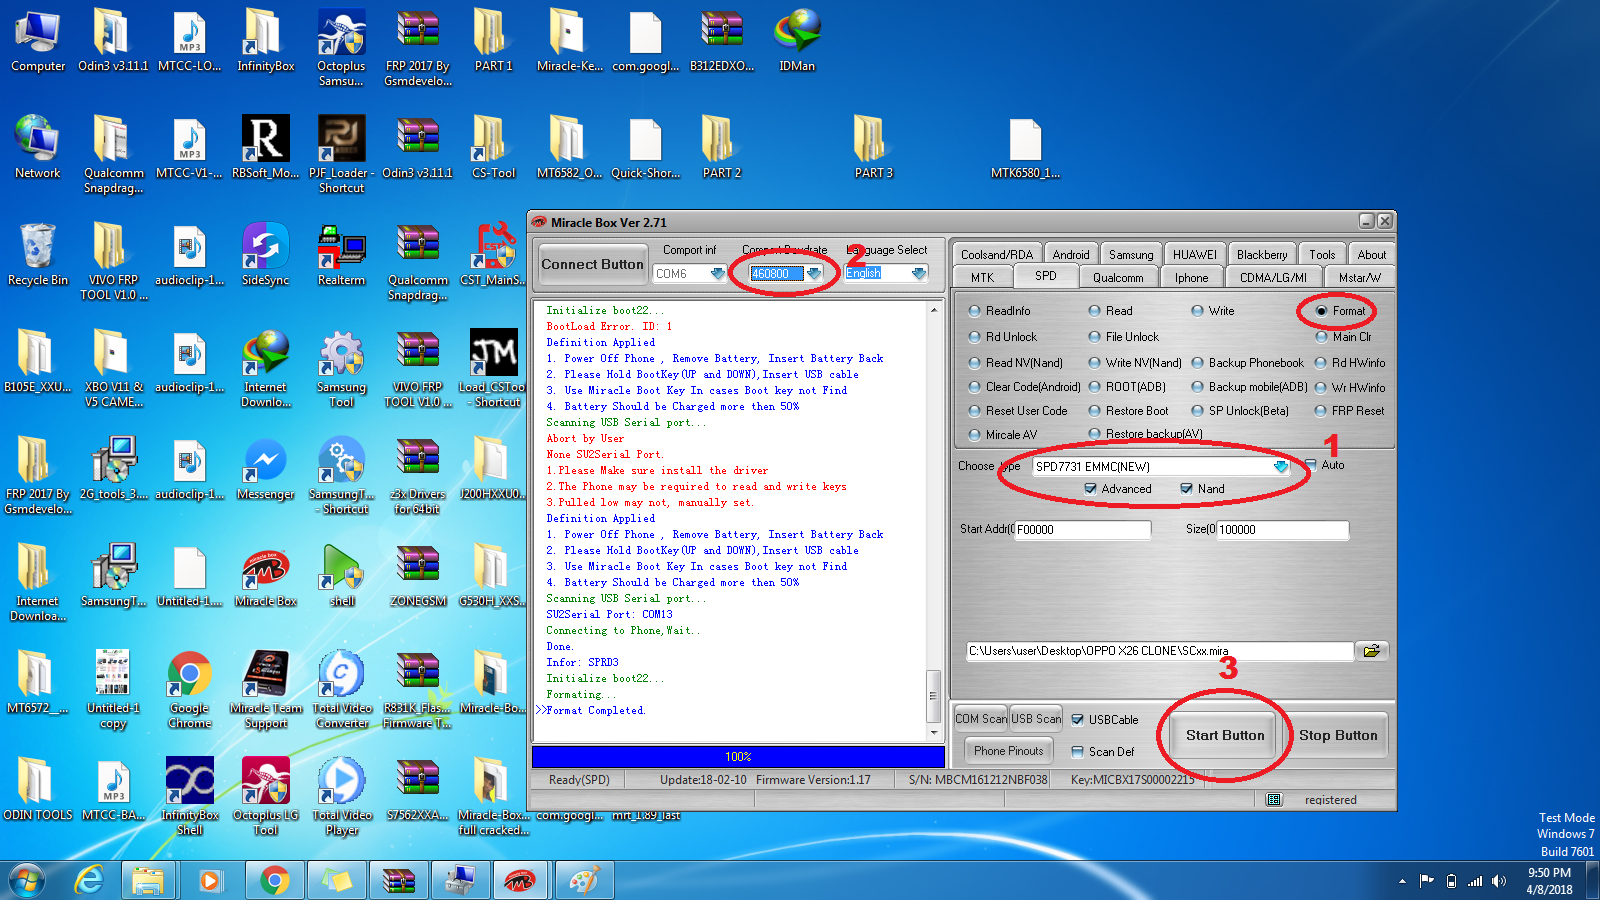Click the PJF_Loader Shortcut icon
This screenshot has height=900, width=1600.
pos(342,155)
